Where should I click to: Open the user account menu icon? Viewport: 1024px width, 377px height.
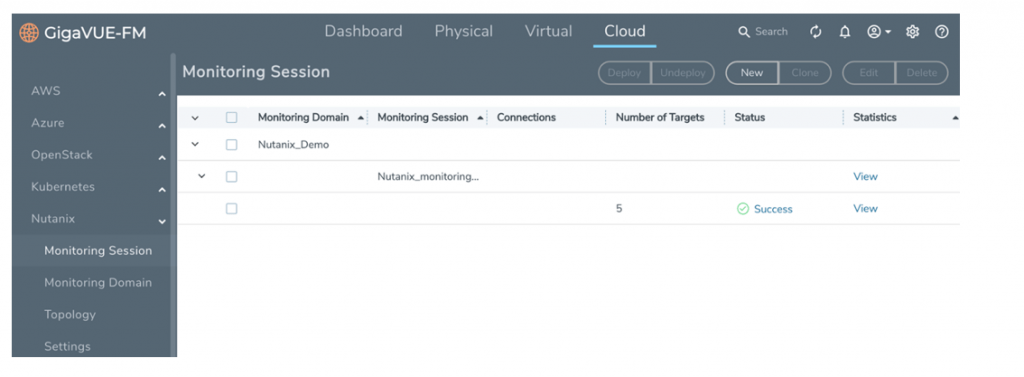tap(879, 32)
